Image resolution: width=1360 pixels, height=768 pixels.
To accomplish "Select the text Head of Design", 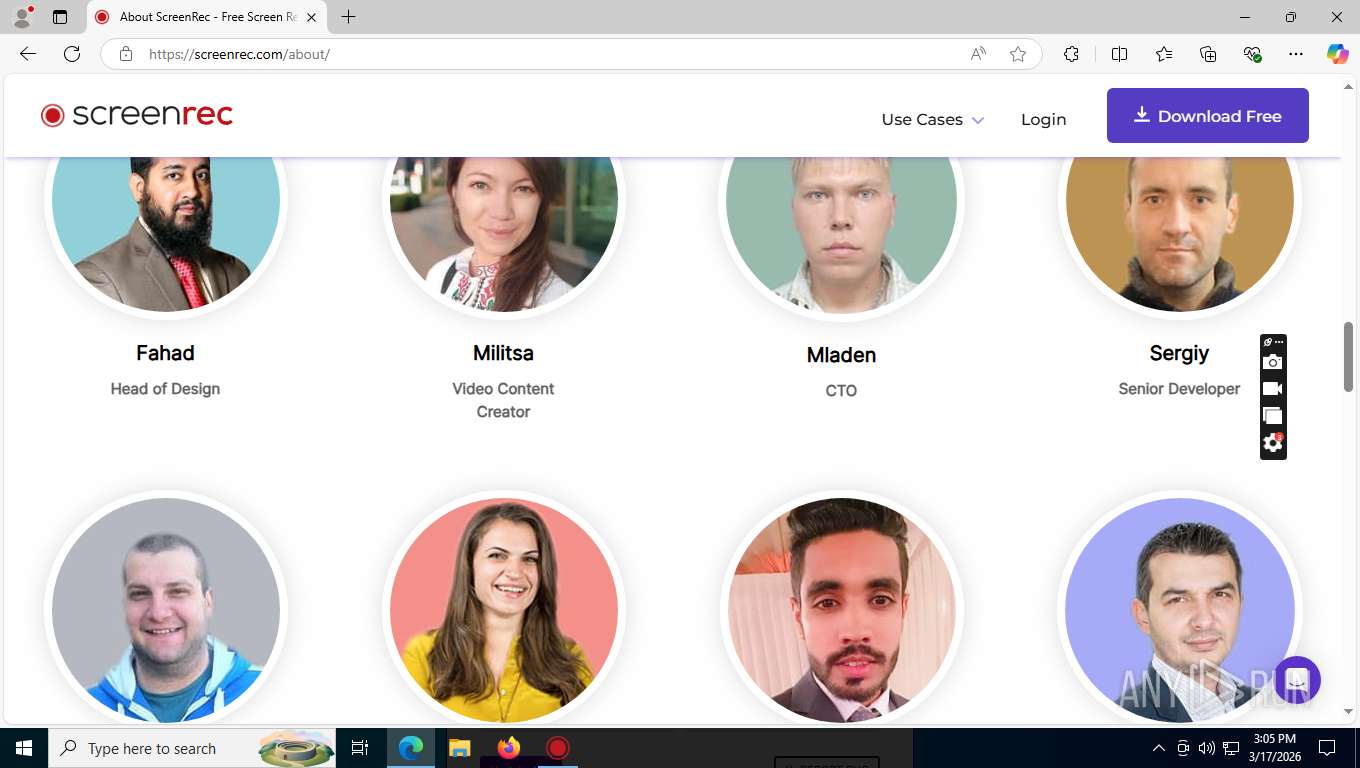I will [x=165, y=389].
